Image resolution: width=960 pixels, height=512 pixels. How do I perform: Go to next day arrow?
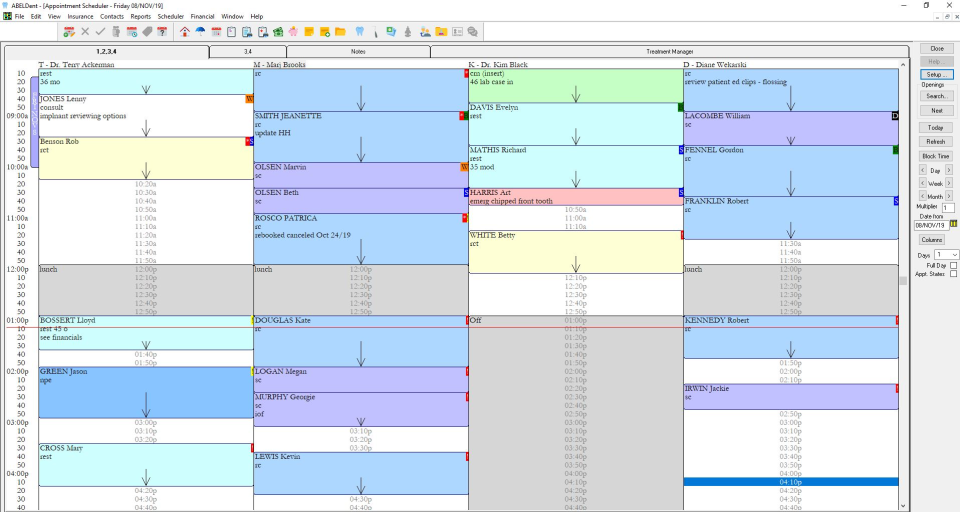click(949, 170)
